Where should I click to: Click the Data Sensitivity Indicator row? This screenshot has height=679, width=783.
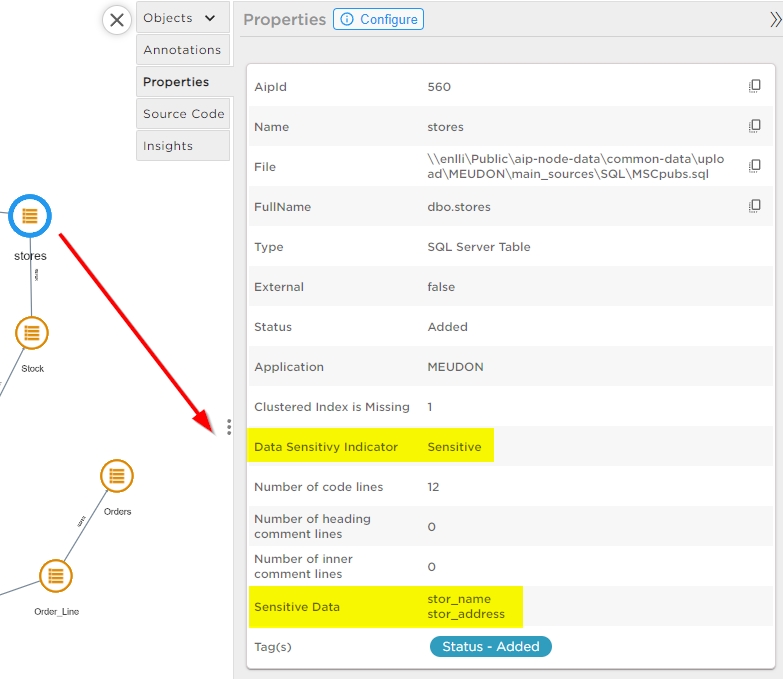pos(372,447)
